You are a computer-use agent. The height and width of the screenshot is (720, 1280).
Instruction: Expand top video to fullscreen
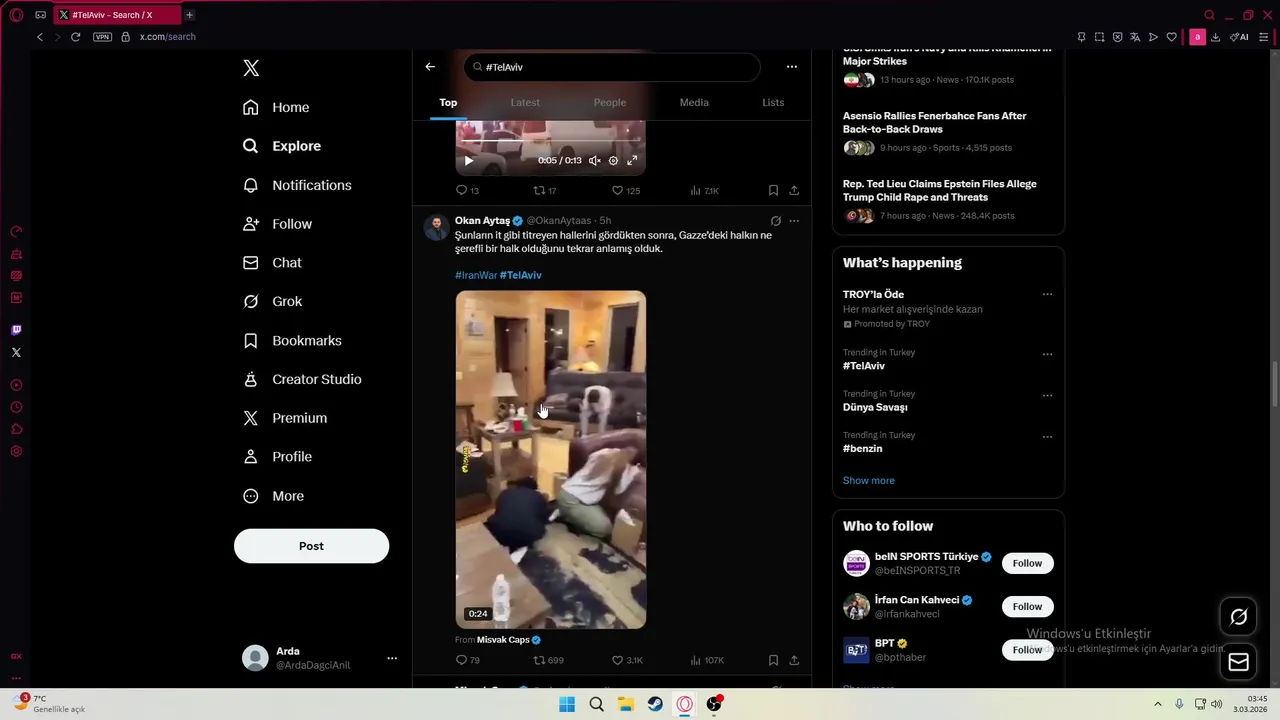[x=632, y=160]
